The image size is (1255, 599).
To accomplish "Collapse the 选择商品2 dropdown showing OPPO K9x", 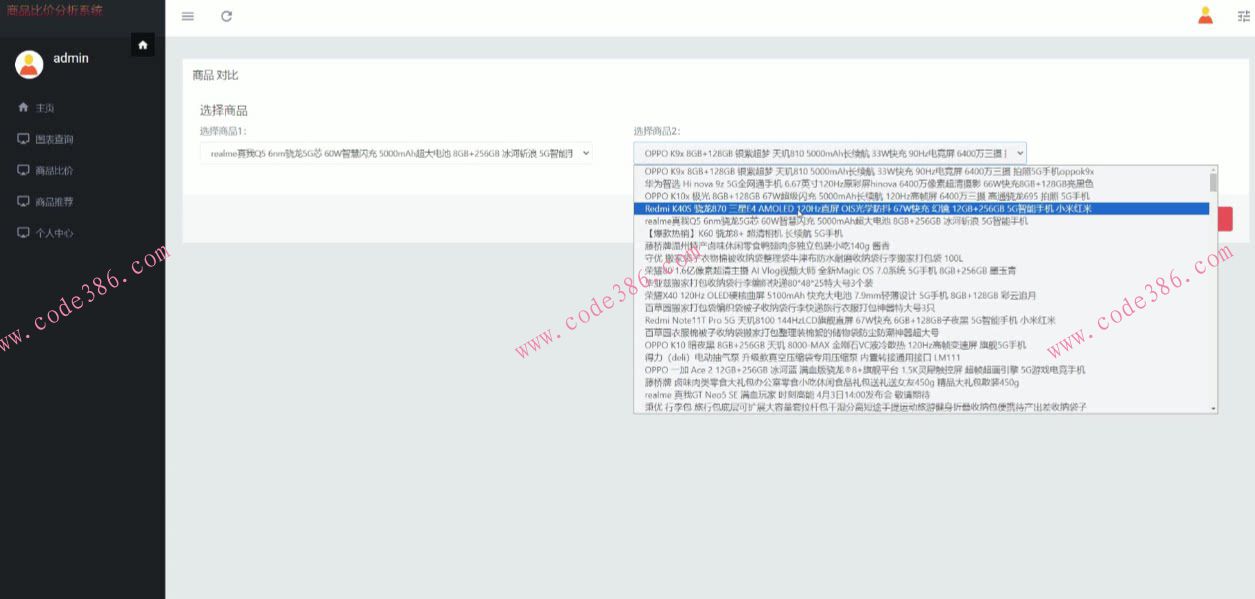I will tap(830, 153).
